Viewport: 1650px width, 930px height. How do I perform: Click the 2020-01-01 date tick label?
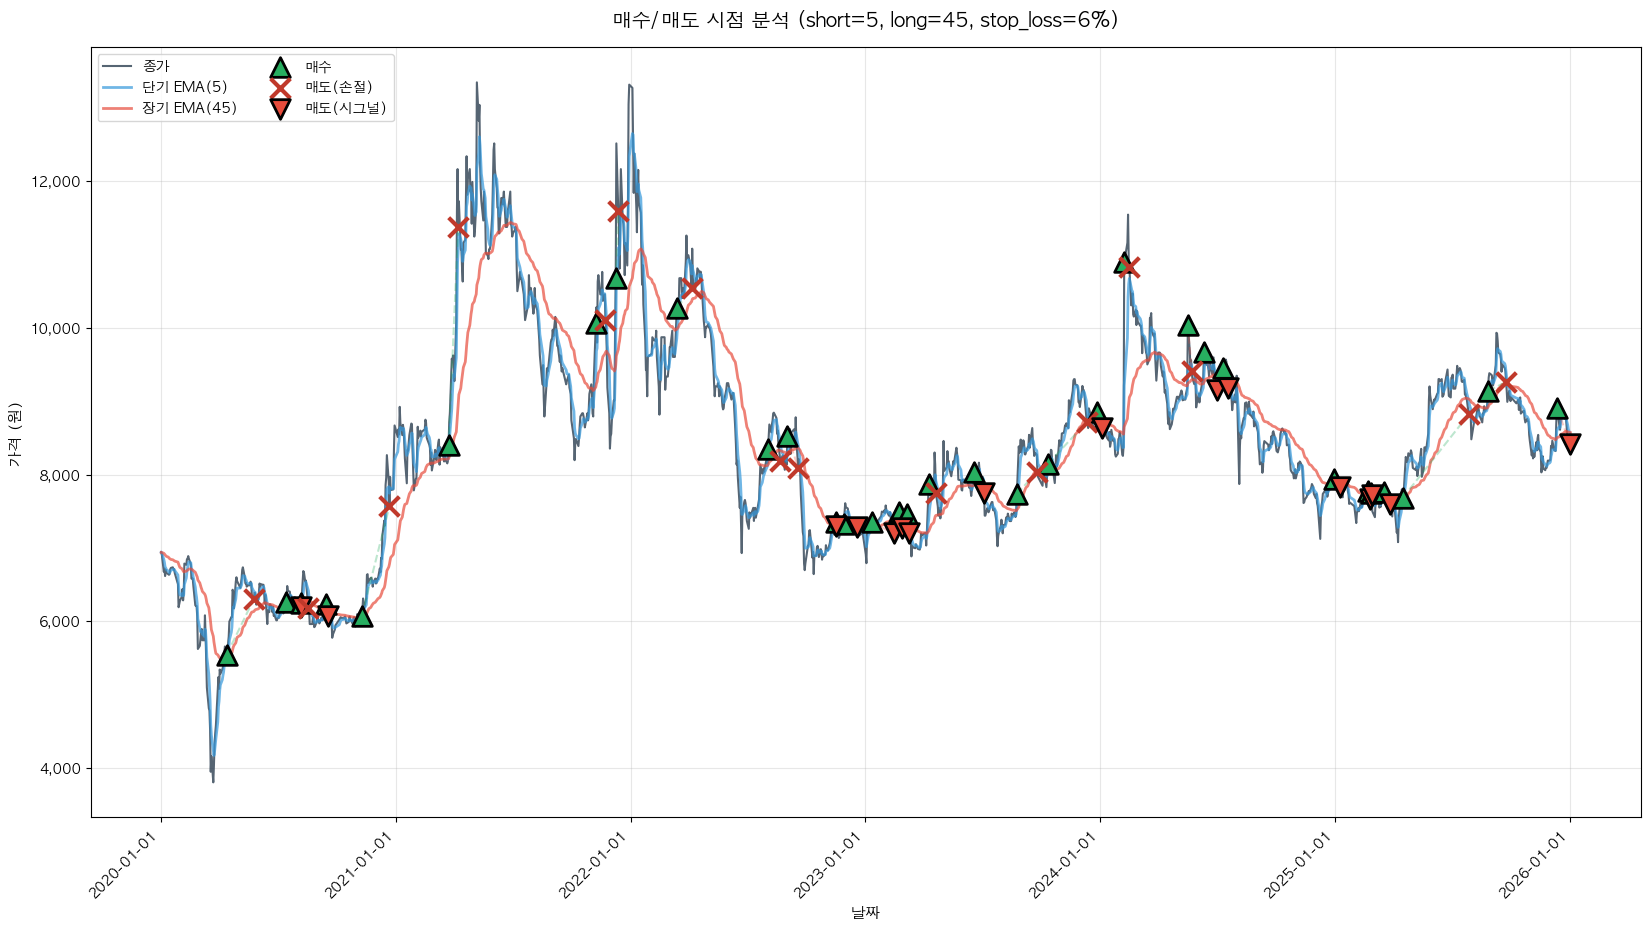(x=126, y=865)
